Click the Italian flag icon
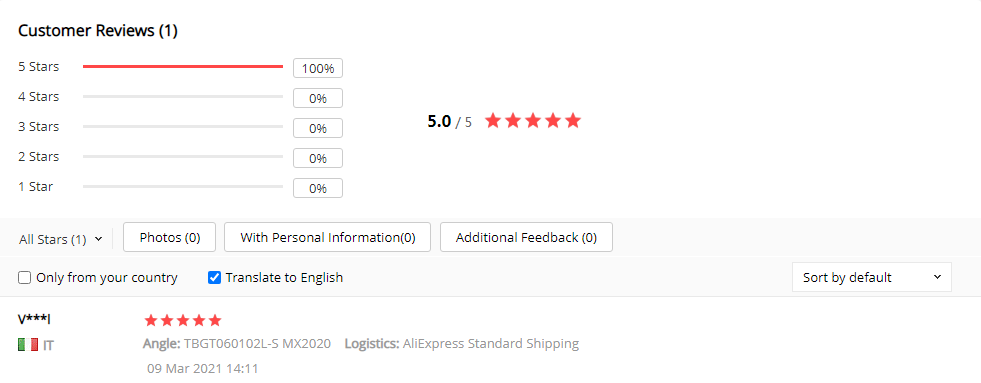 (x=28, y=344)
